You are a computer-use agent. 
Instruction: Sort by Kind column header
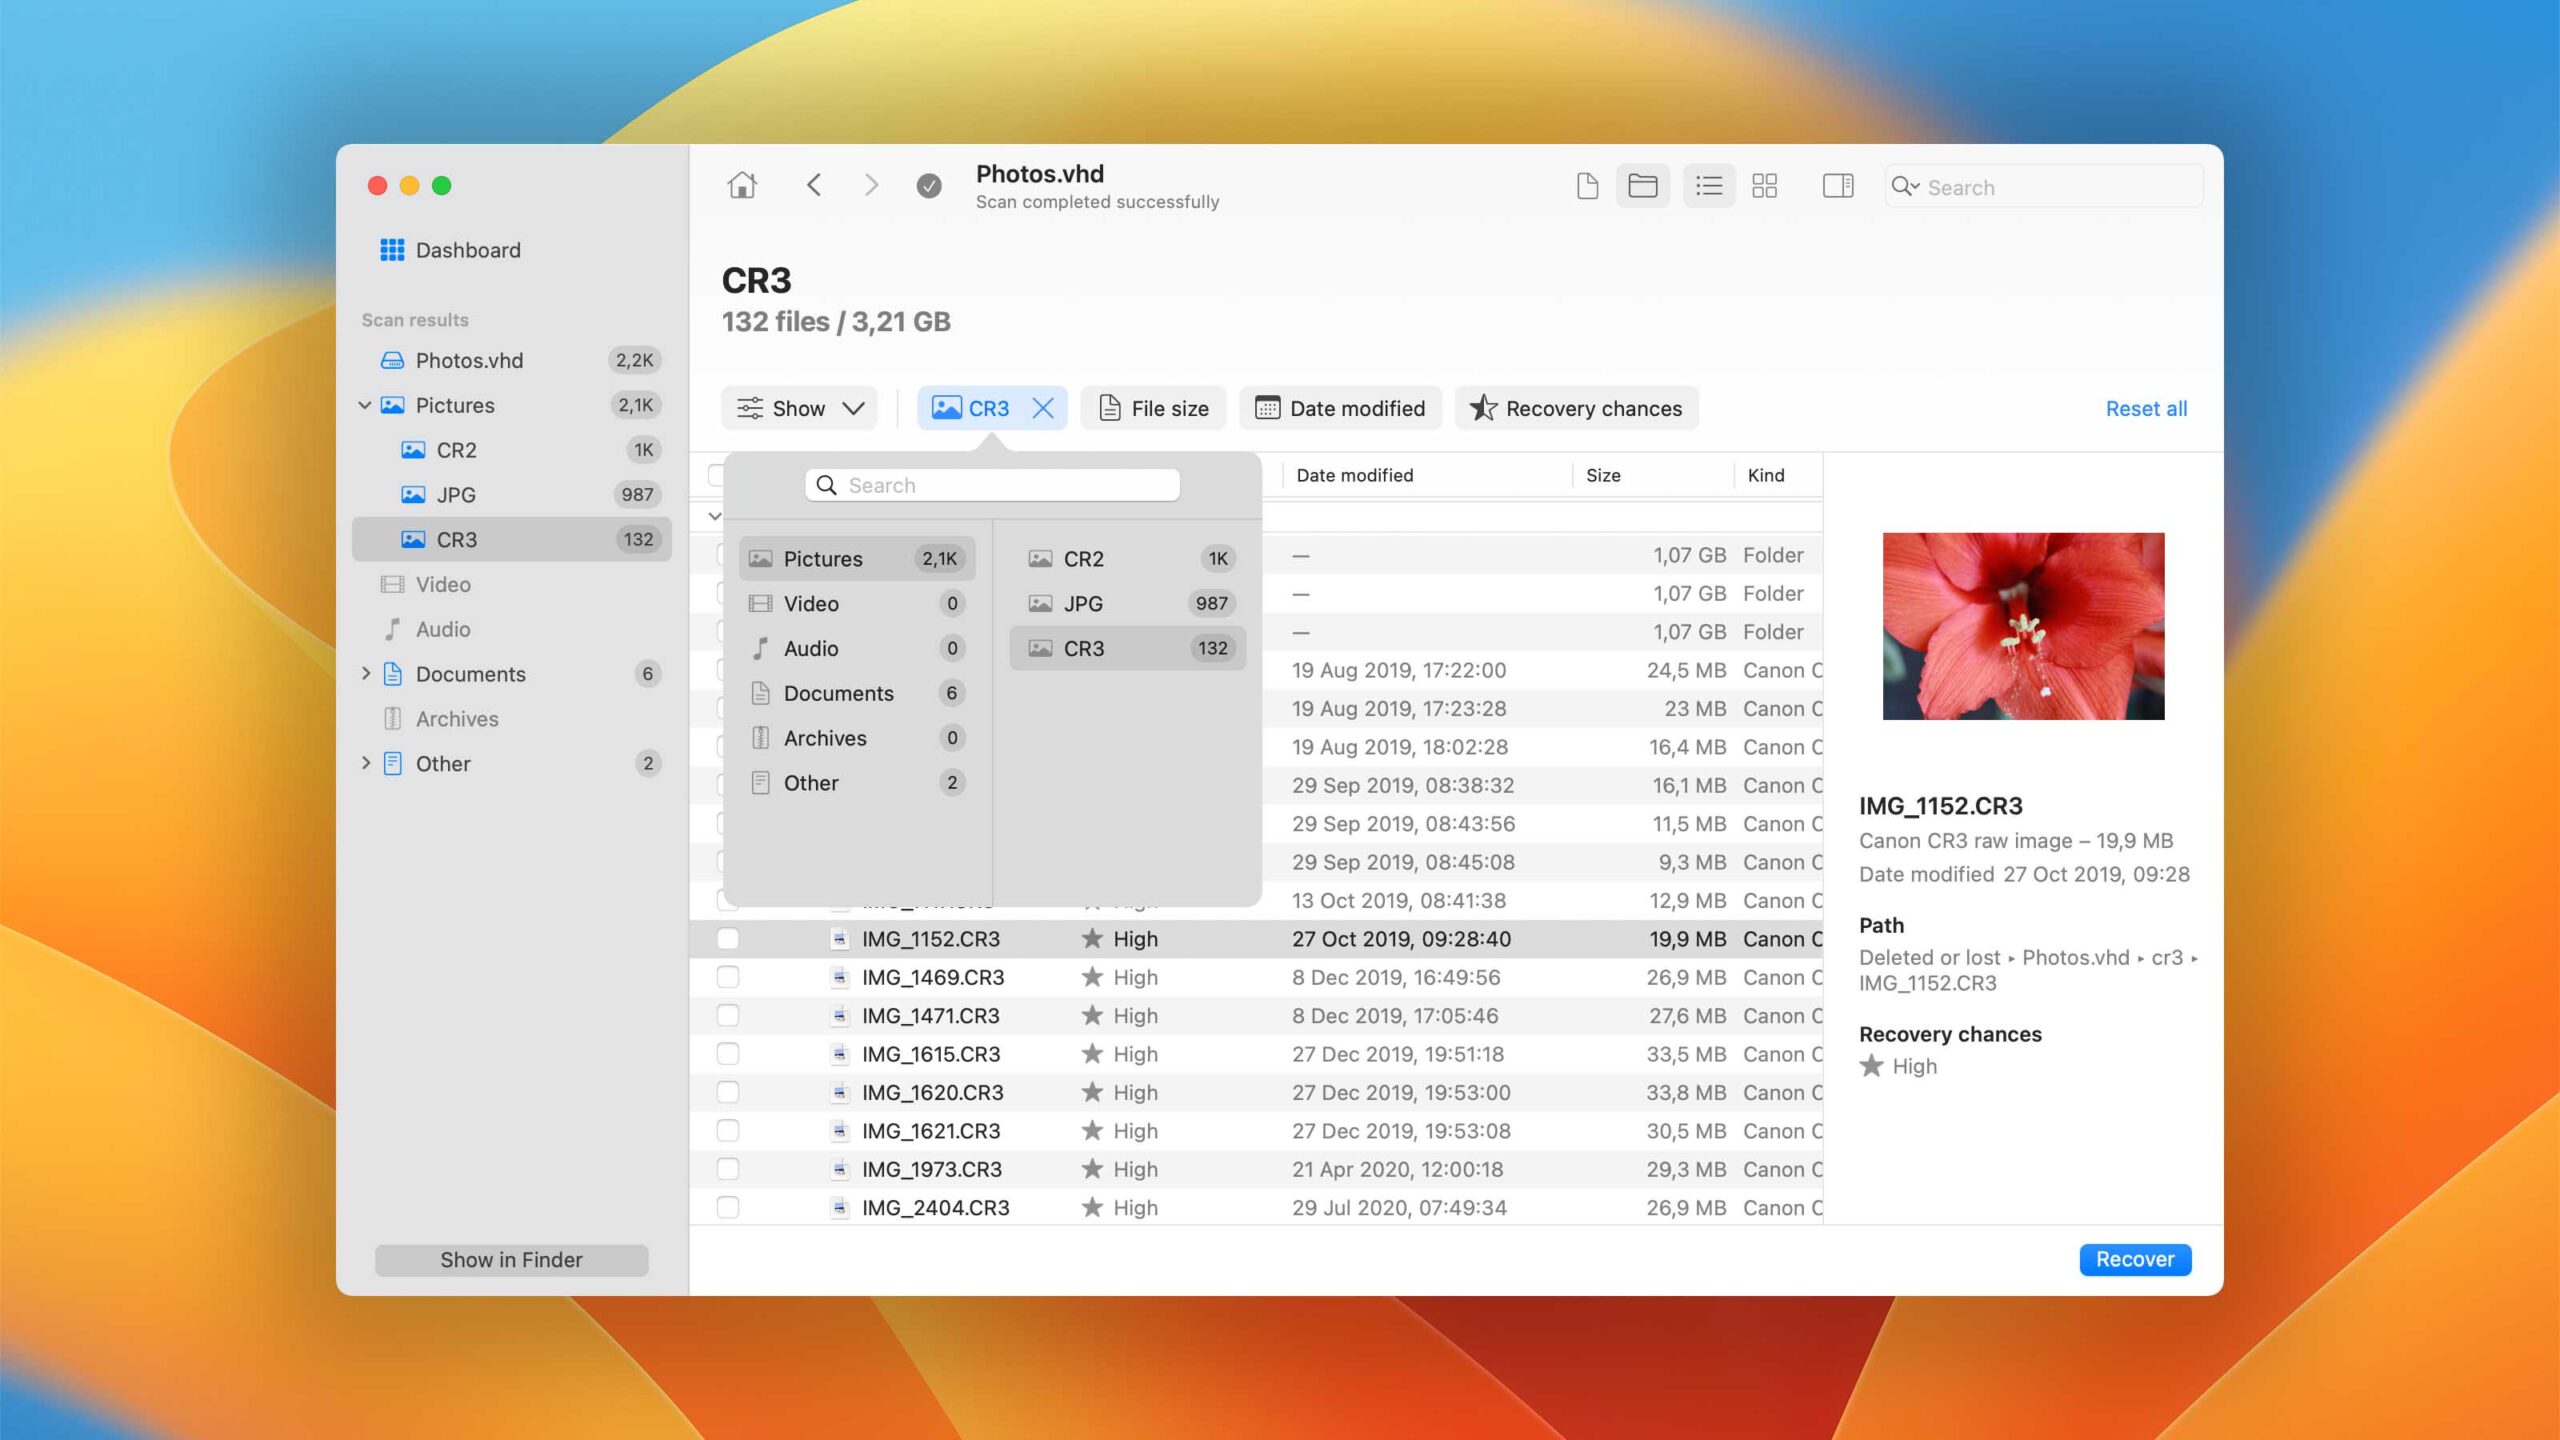1766,475
